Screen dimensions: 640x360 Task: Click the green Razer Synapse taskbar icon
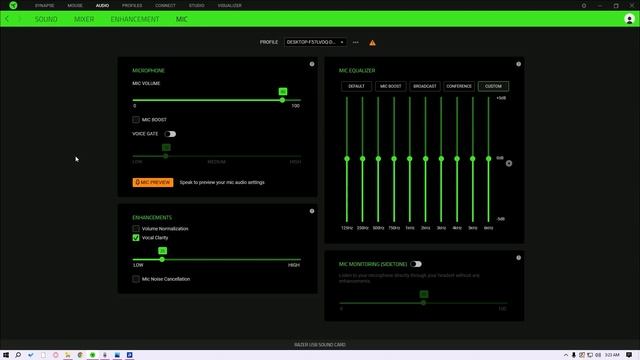click(x=93, y=355)
